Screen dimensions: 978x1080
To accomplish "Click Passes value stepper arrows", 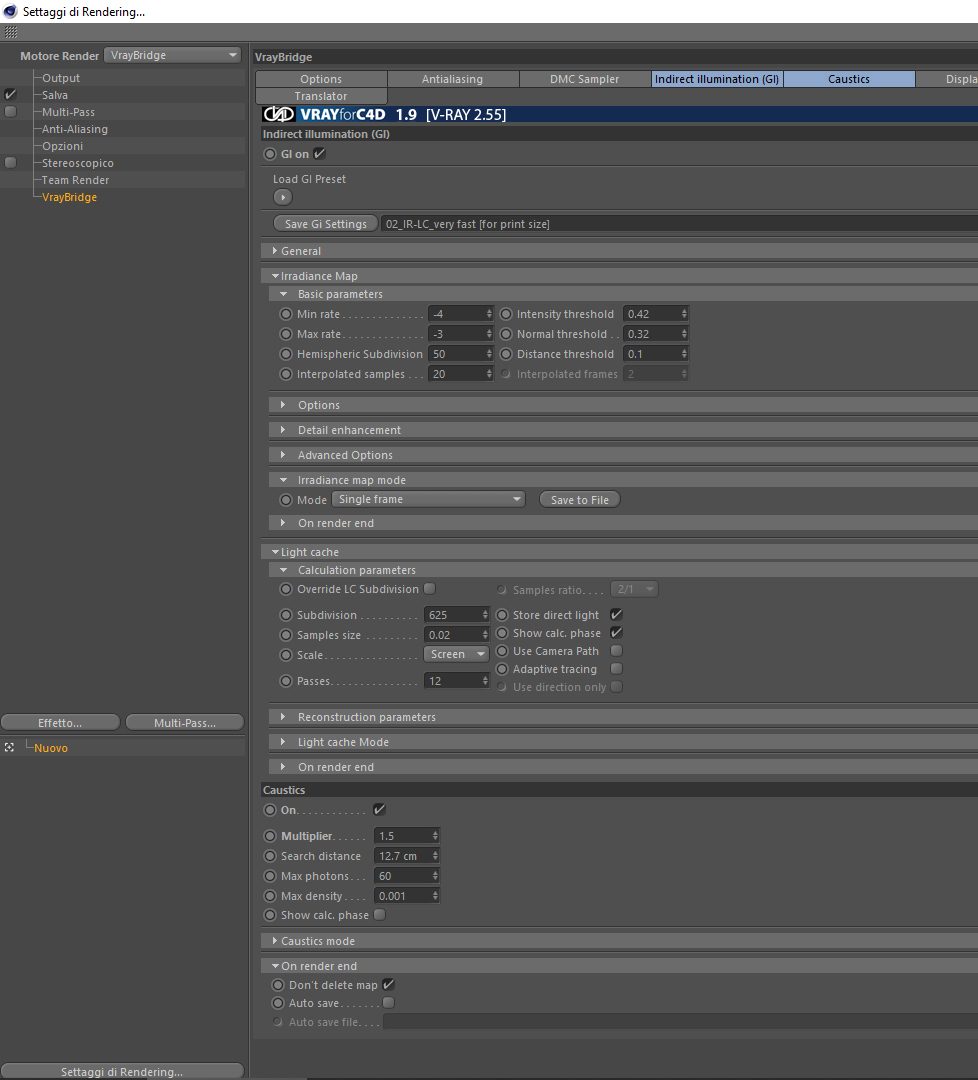I will point(485,681).
